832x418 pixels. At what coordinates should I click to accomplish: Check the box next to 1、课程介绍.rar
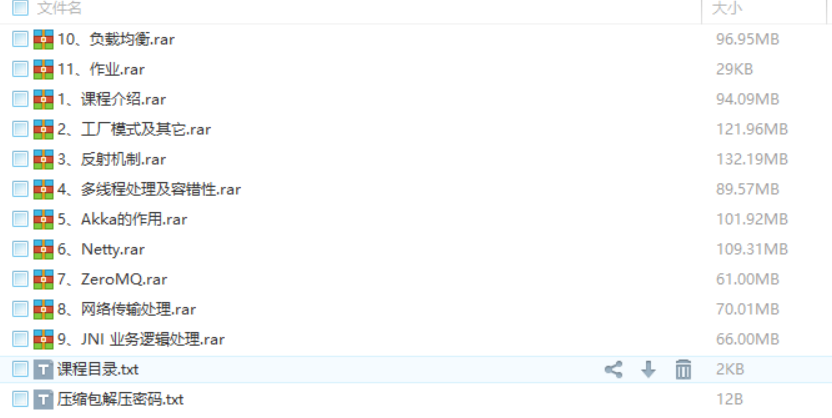(x=20, y=99)
